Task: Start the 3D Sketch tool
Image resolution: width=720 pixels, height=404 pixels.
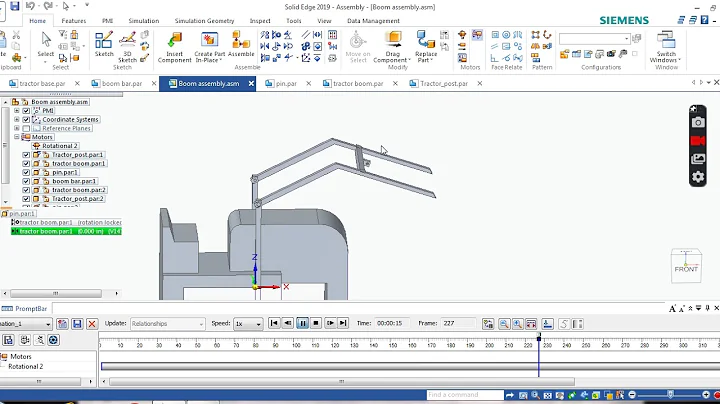Action: (x=127, y=46)
